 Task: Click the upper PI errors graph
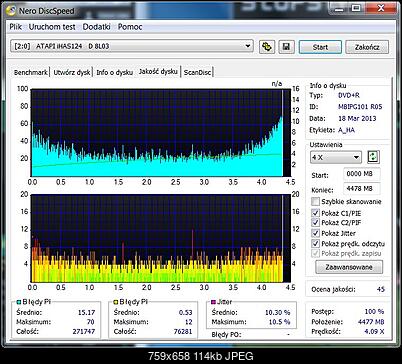tap(161, 133)
